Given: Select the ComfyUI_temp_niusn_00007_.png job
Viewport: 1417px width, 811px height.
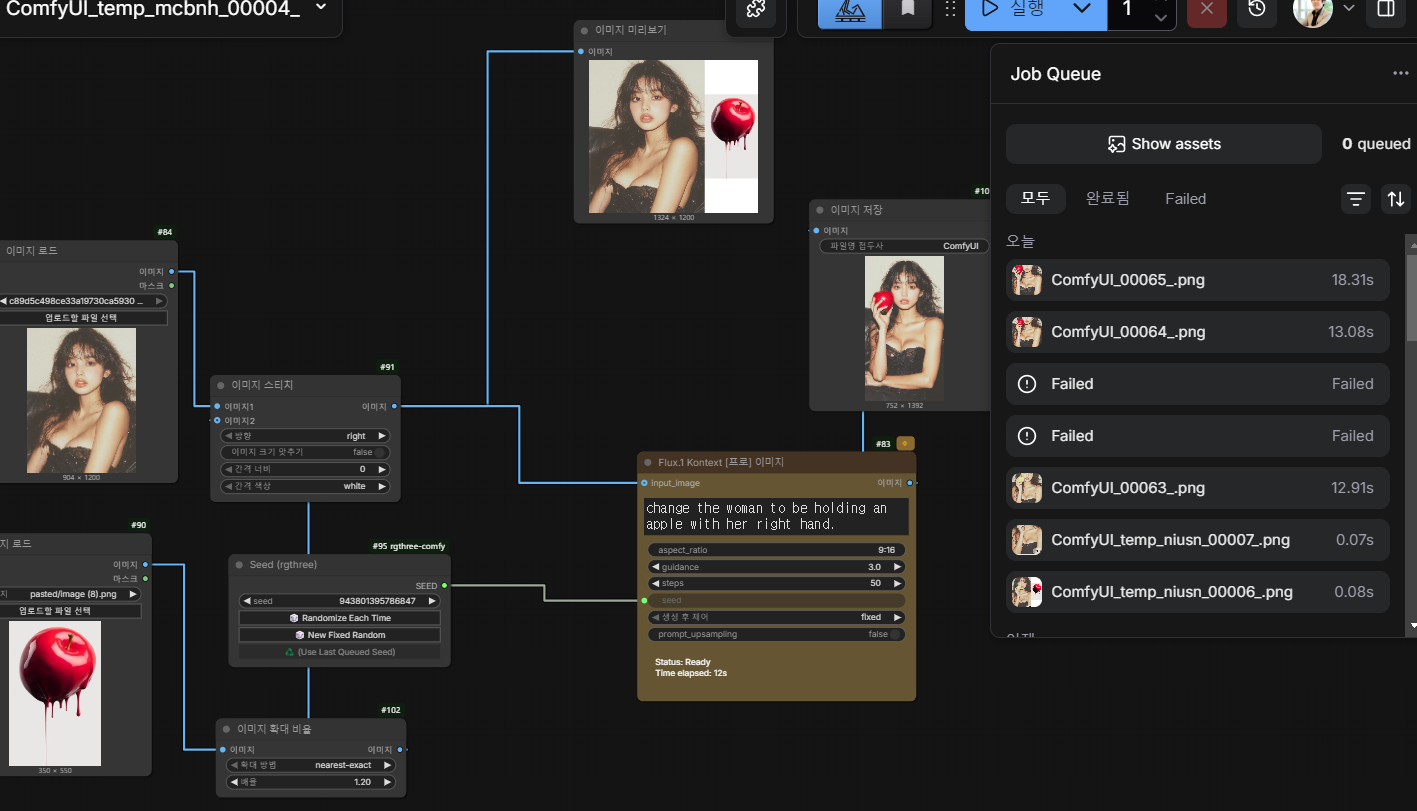Looking at the screenshot, I should click(1198, 540).
